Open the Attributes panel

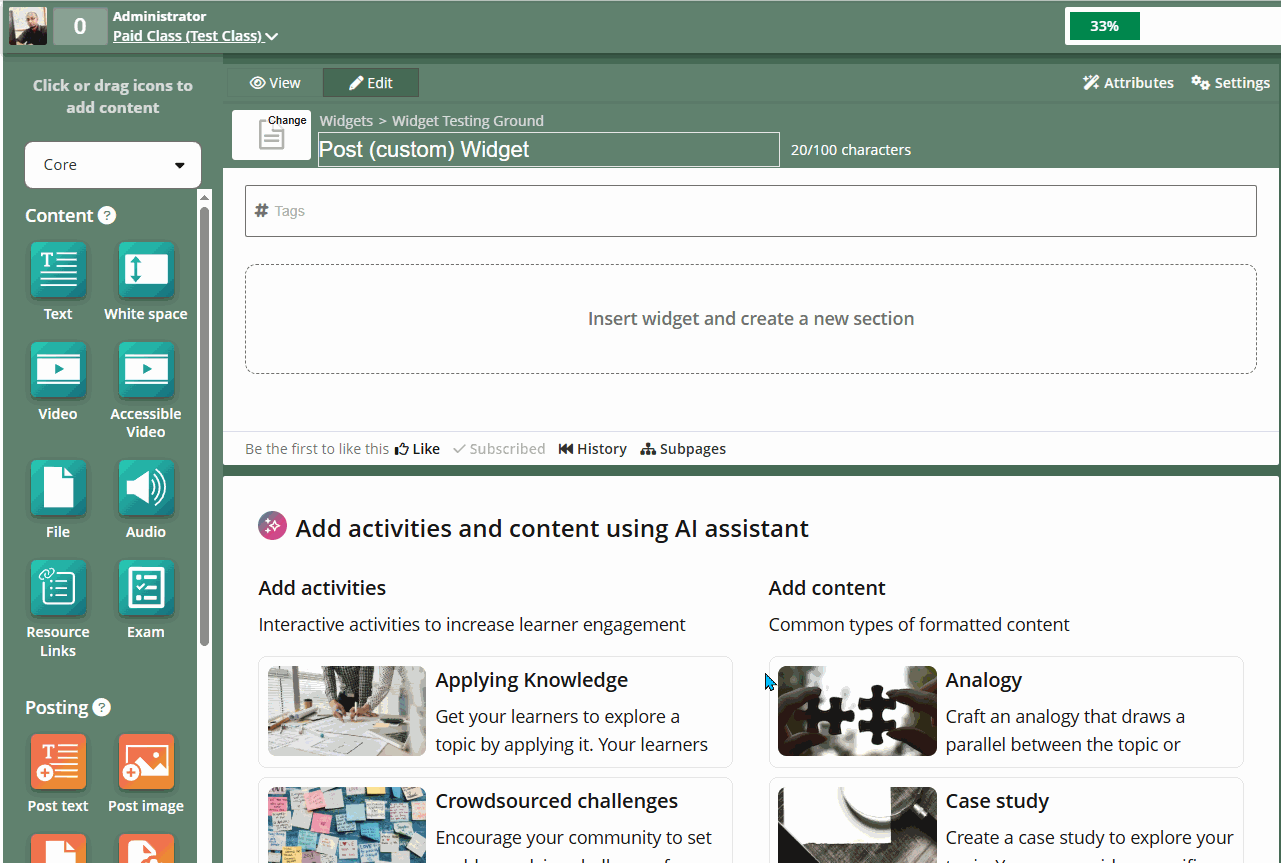pos(1128,83)
